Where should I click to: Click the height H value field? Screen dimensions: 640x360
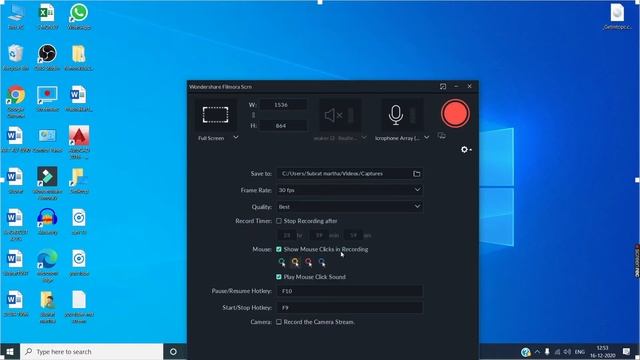point(283,126)
